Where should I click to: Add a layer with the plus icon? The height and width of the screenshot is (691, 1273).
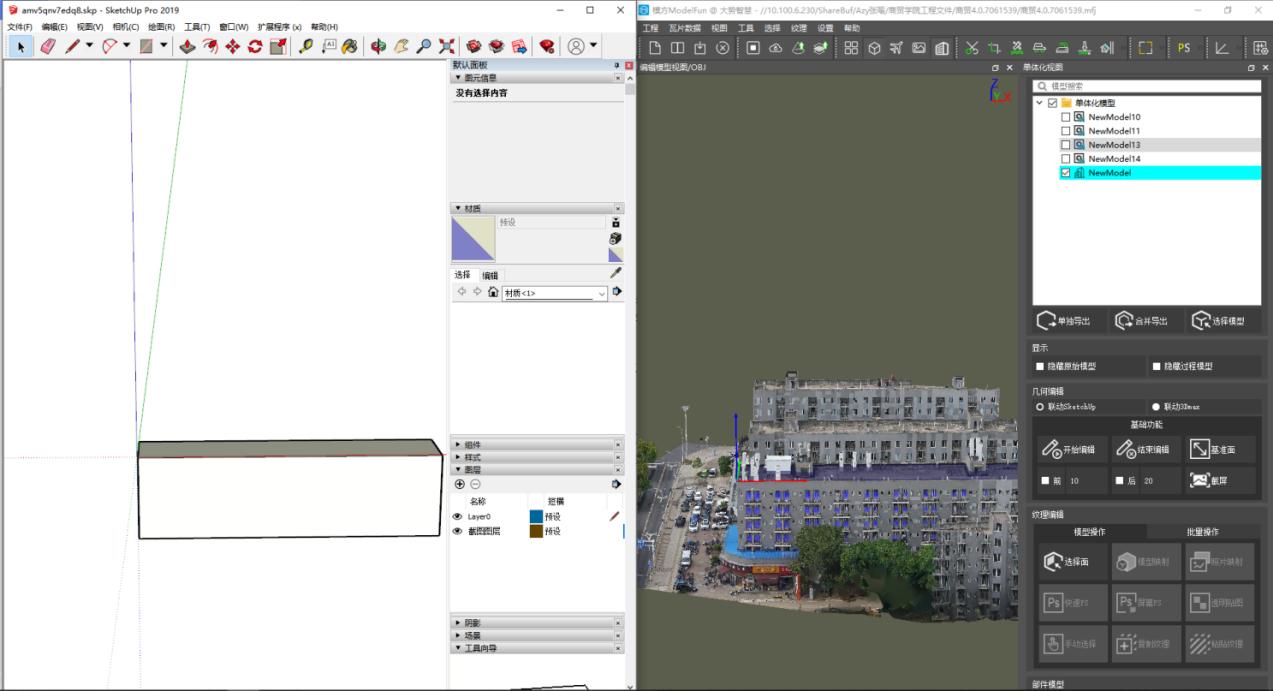click(460, 484)
